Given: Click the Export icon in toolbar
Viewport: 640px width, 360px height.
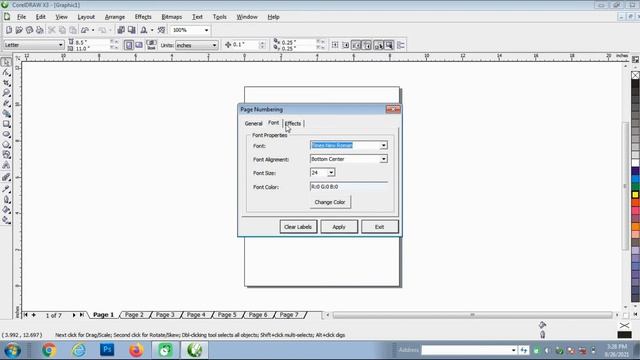Looking at the screenshot, I should pyautogui.click(x=131, y=30).
